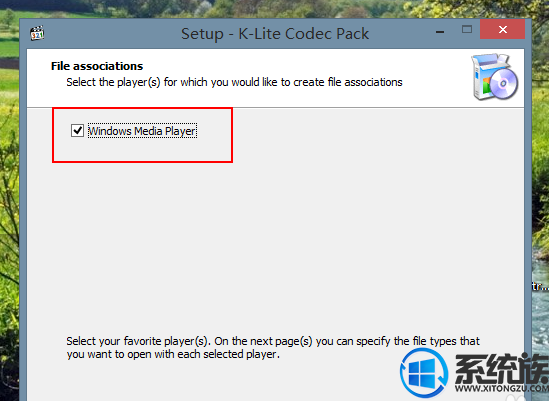Click the K-Lite clapperboard icon in title bar
The width and height of the screenshot is (549, 401).
(x=37, y=33)
